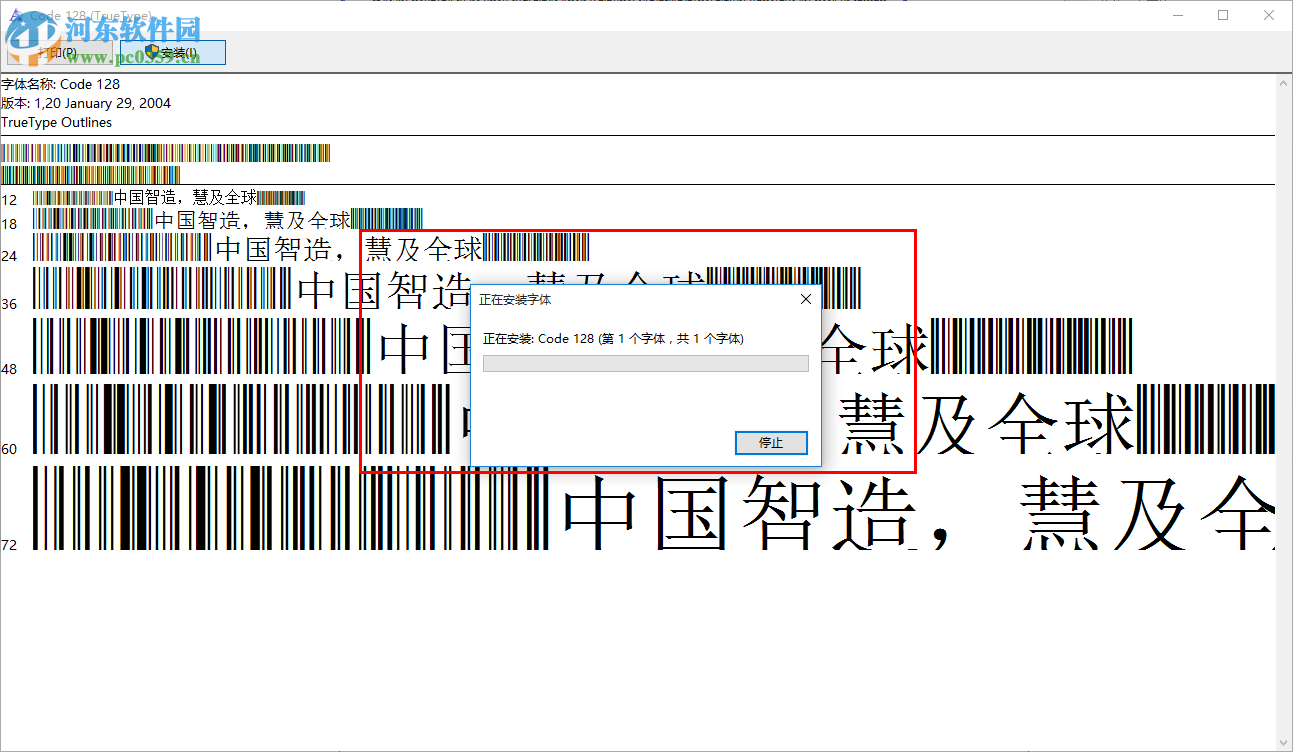Screen dimensions: 1293x752
Task: Close the 正在安装字体 dialog with its X
Action: (x=806, y=298)
